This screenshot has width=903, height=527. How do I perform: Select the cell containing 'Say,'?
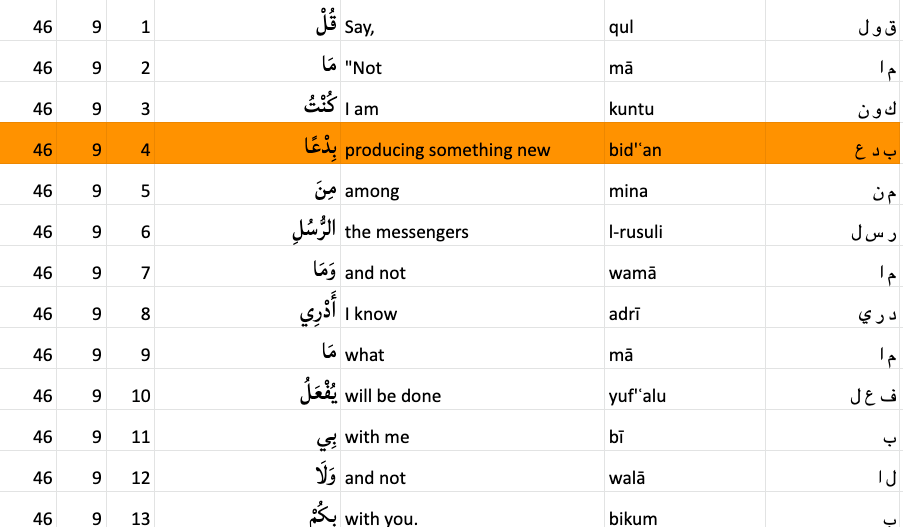pyautogui.click(x=360, y=27)
